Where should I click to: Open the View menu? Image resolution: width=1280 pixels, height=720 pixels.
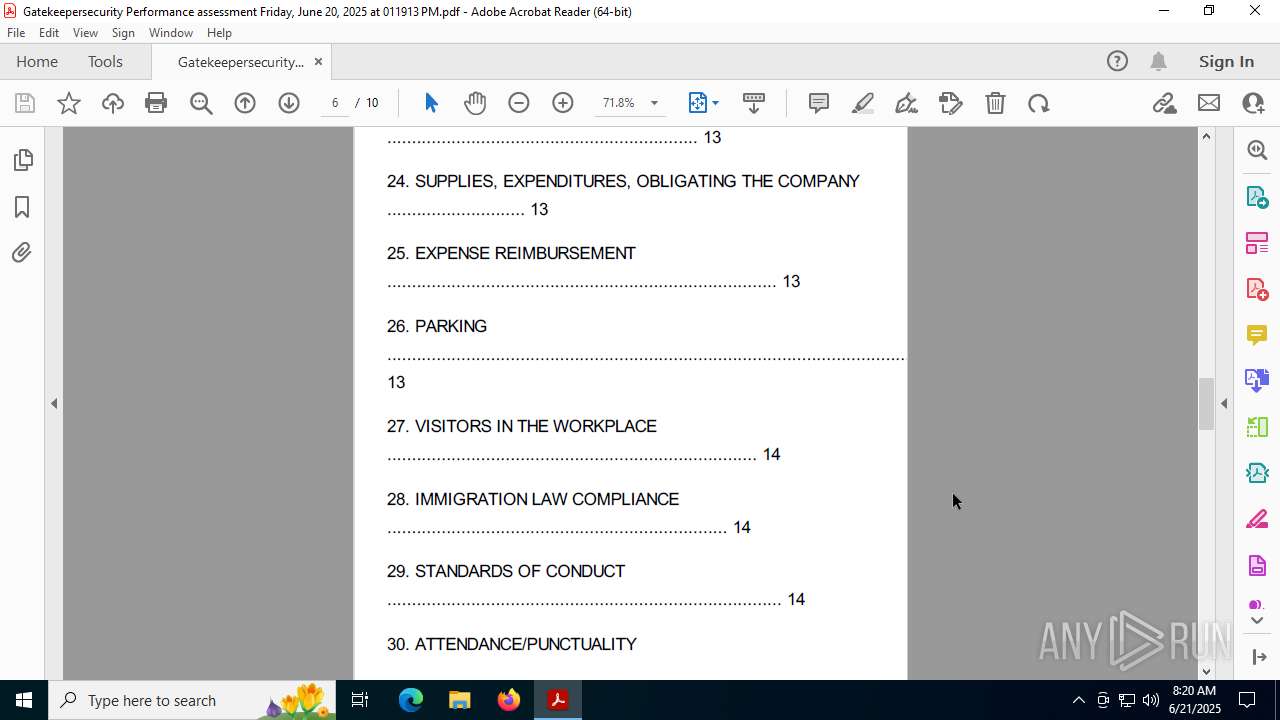pyautogui.click(x=85, y=33)
